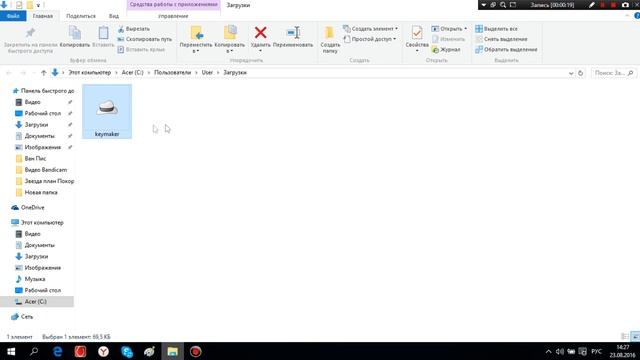Click the Properties (Свойства) icon
640x360 pixels.
click(417, 33)
